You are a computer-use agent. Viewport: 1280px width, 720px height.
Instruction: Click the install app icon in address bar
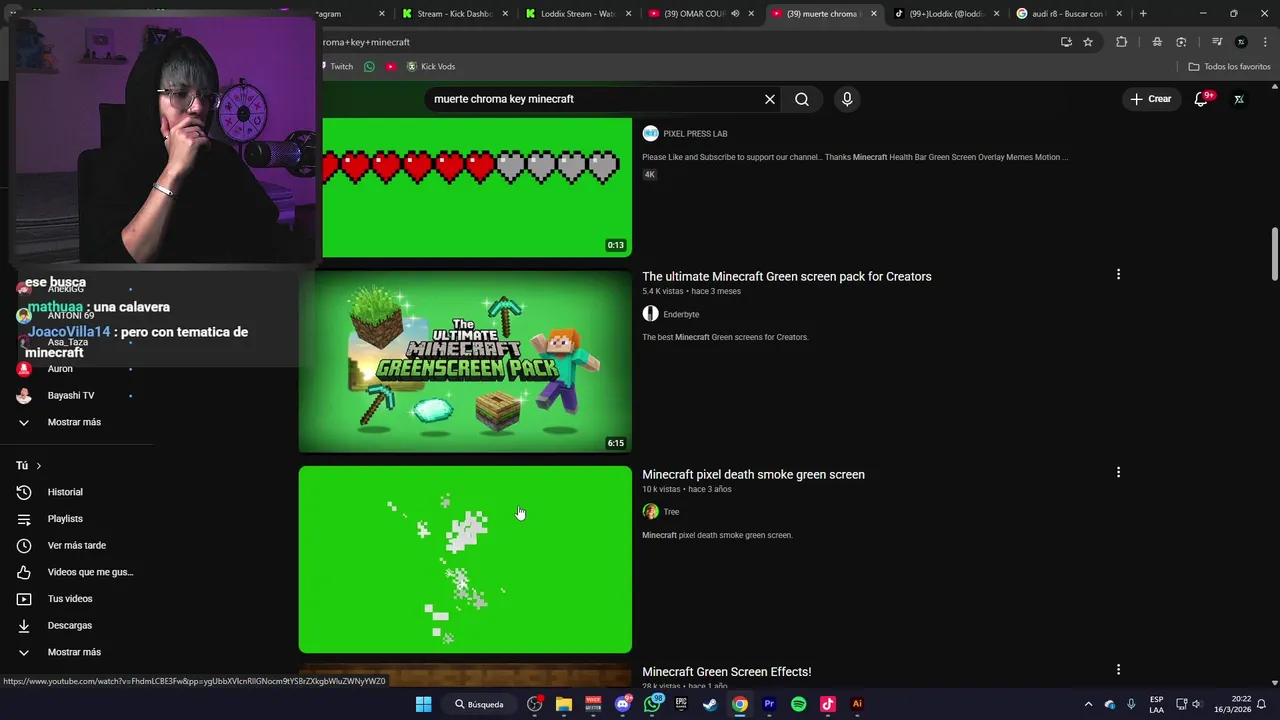pos(1066,42)
